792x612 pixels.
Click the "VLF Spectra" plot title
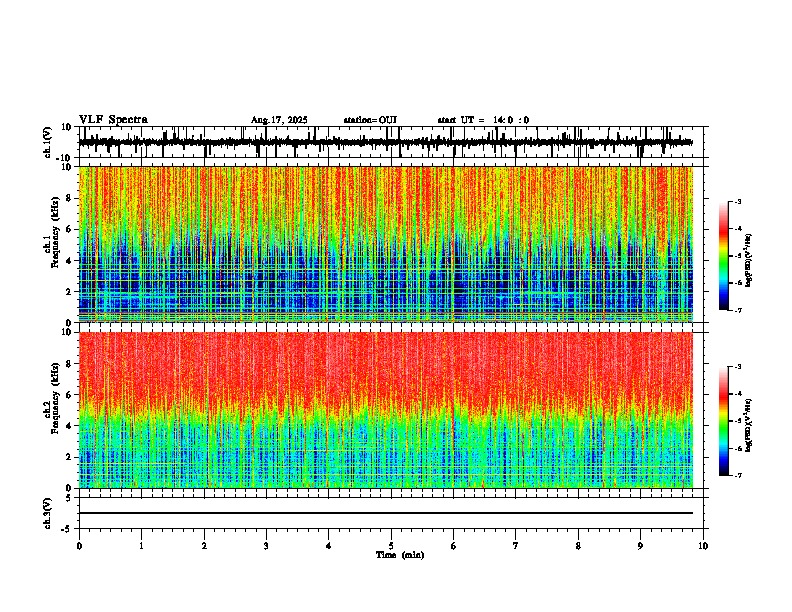click(x=113, y=120)
